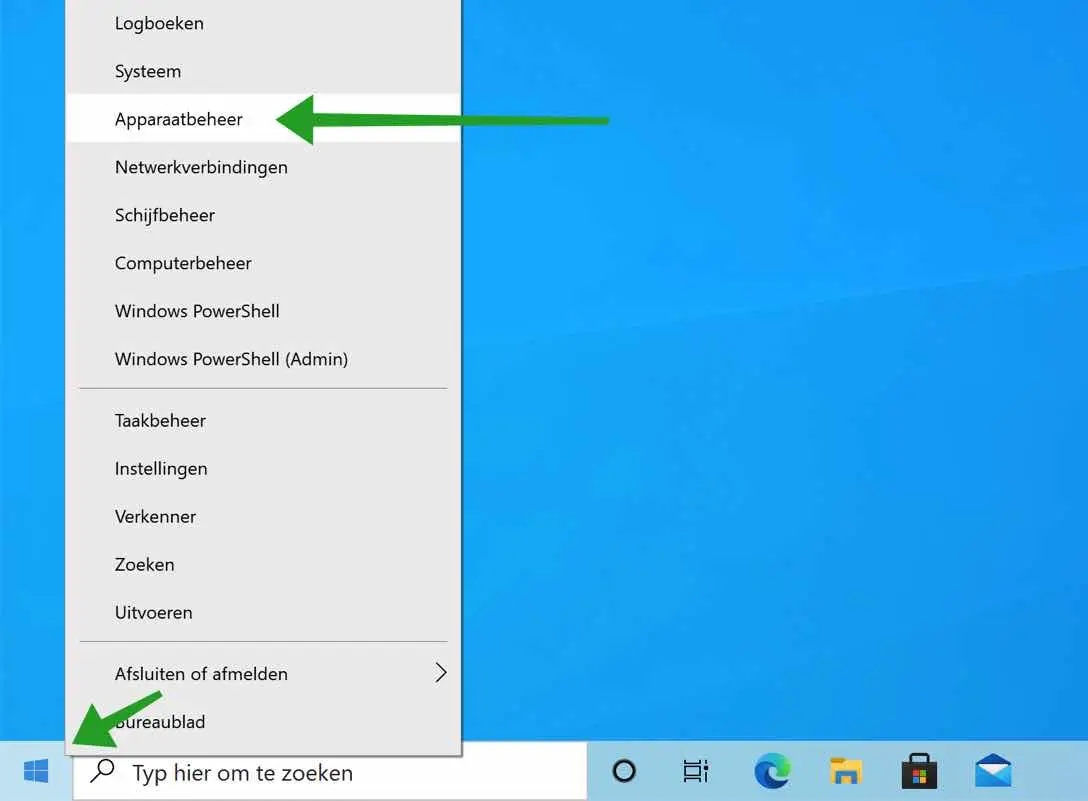Open File Explorer taskbar icon

845,771
